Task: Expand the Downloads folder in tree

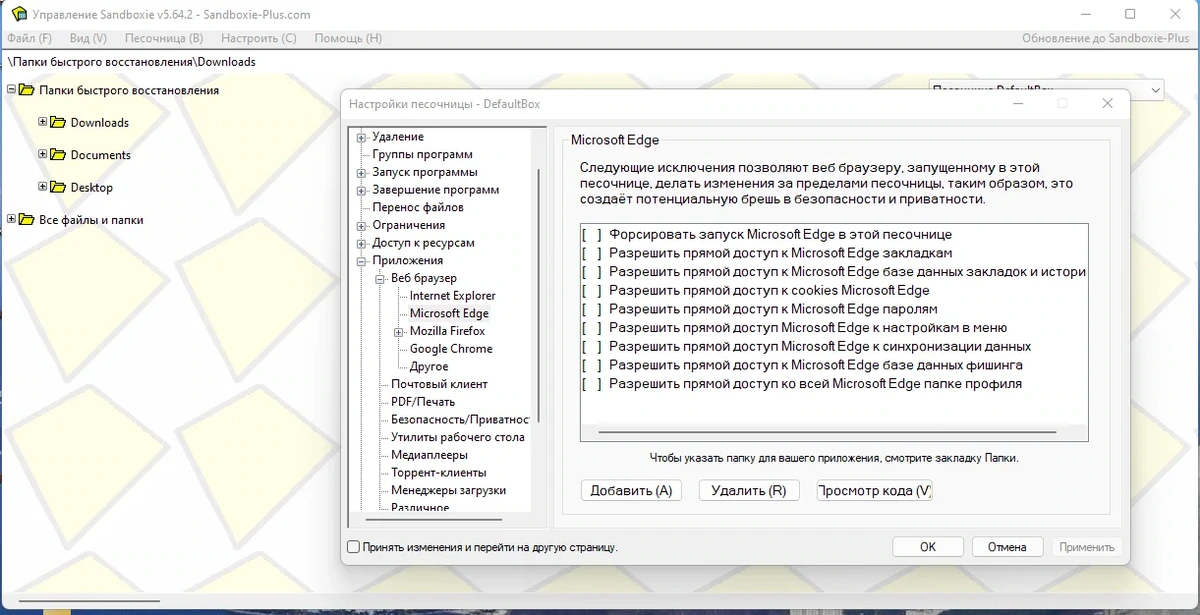Action: 43,122
